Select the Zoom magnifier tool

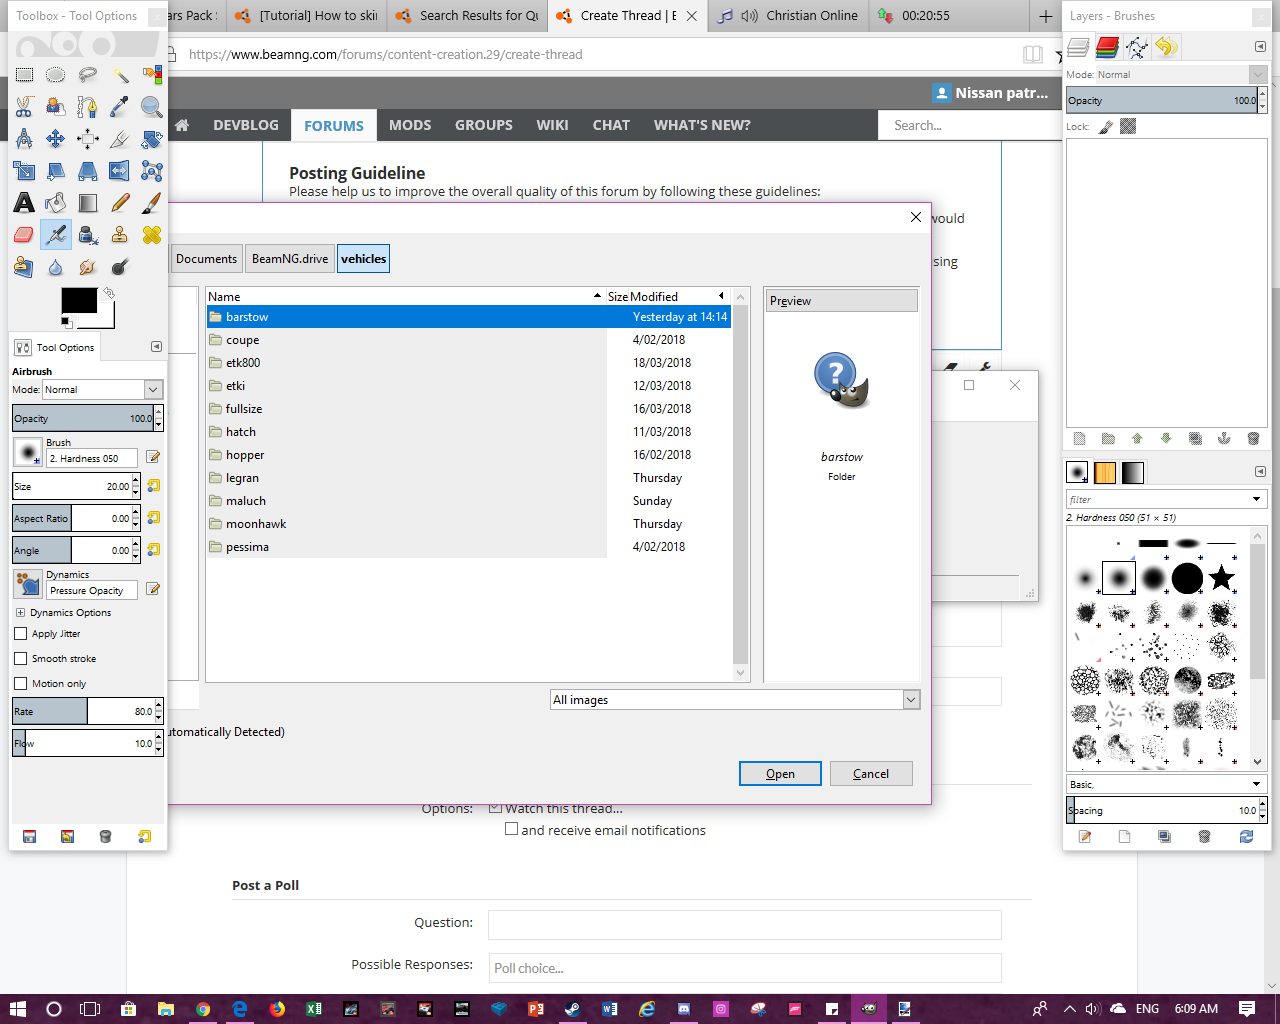152,107
